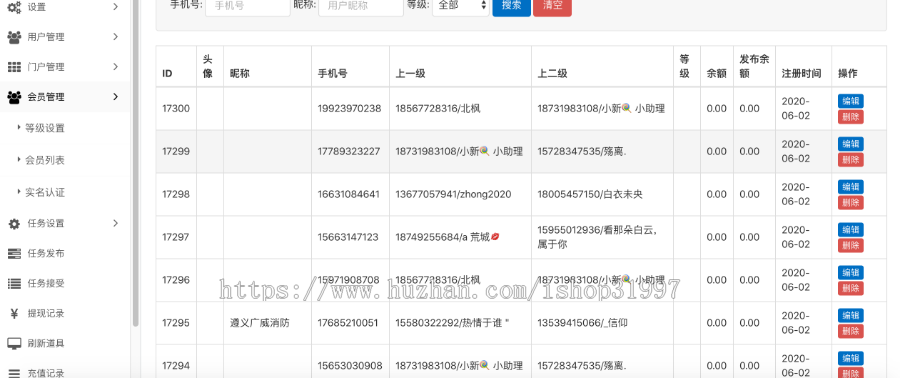
Task: Click phone number 15653030908
Action: point(350,366)
